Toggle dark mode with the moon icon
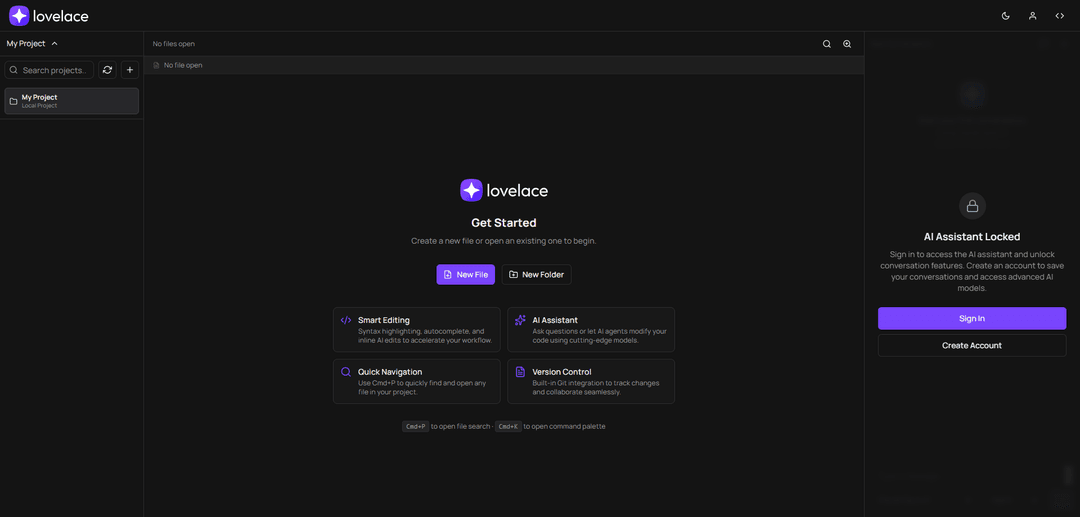The height and width of the screenshot is (517, 1080). click(1006, 16)
